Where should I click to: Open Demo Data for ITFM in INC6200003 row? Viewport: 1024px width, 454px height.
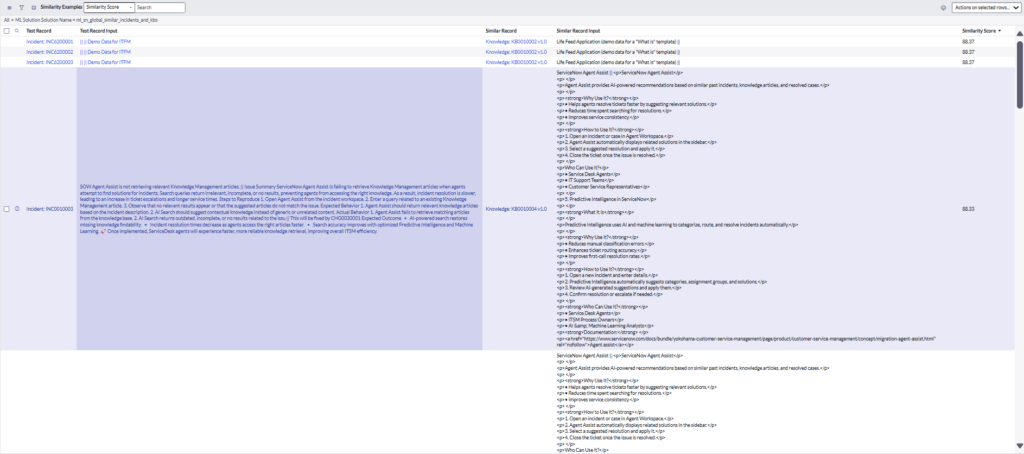[x=105, y=62]
